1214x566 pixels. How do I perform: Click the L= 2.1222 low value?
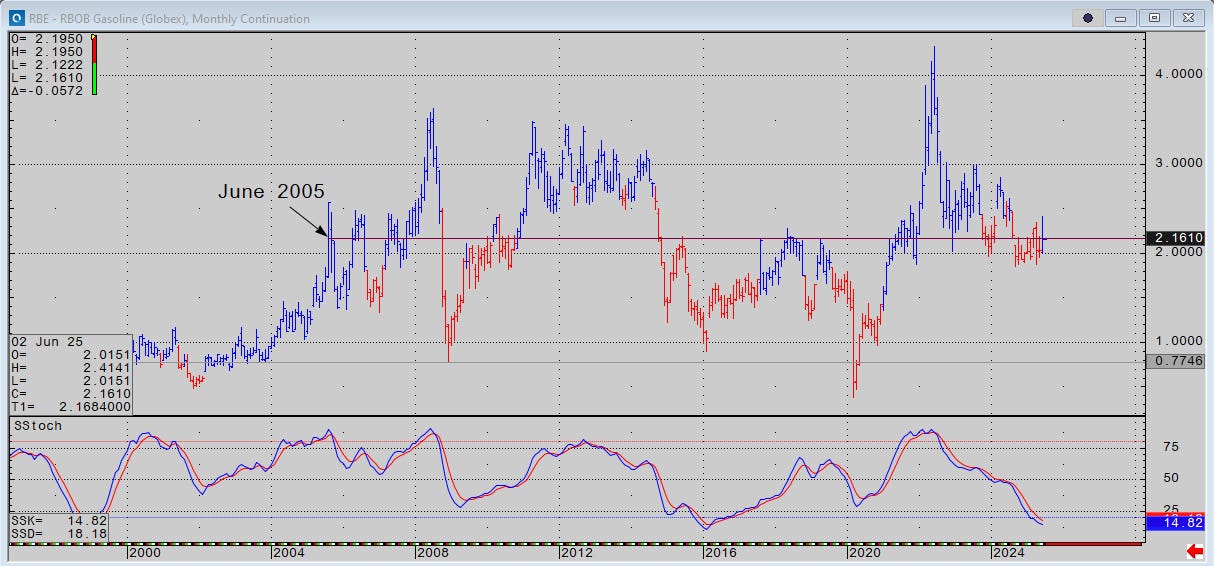(47, 64)
